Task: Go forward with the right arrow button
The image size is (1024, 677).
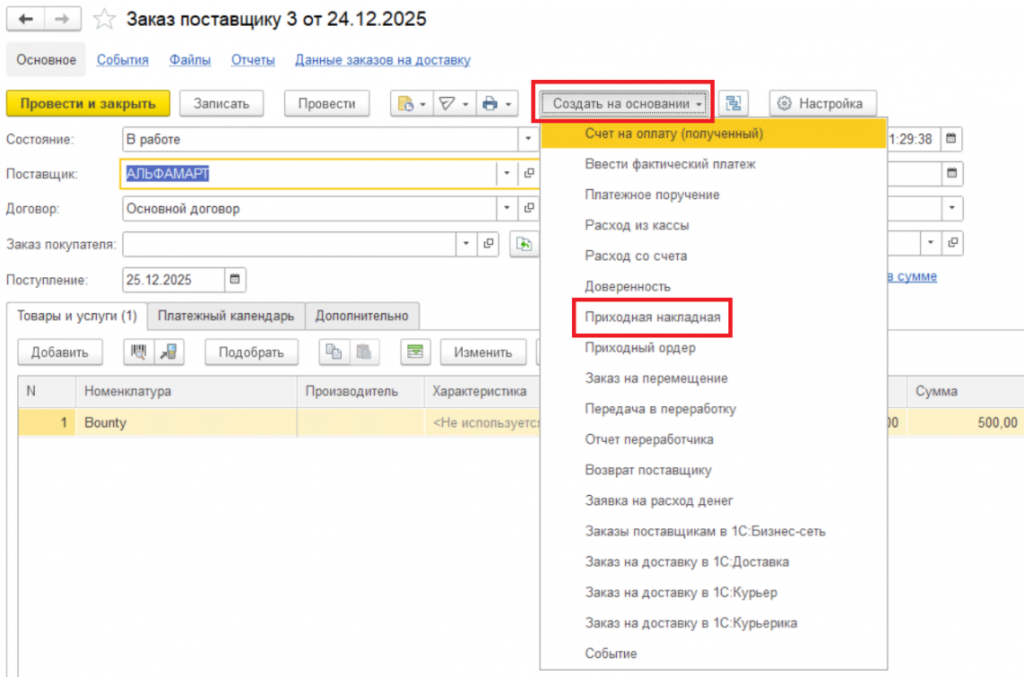Action: 62,19
